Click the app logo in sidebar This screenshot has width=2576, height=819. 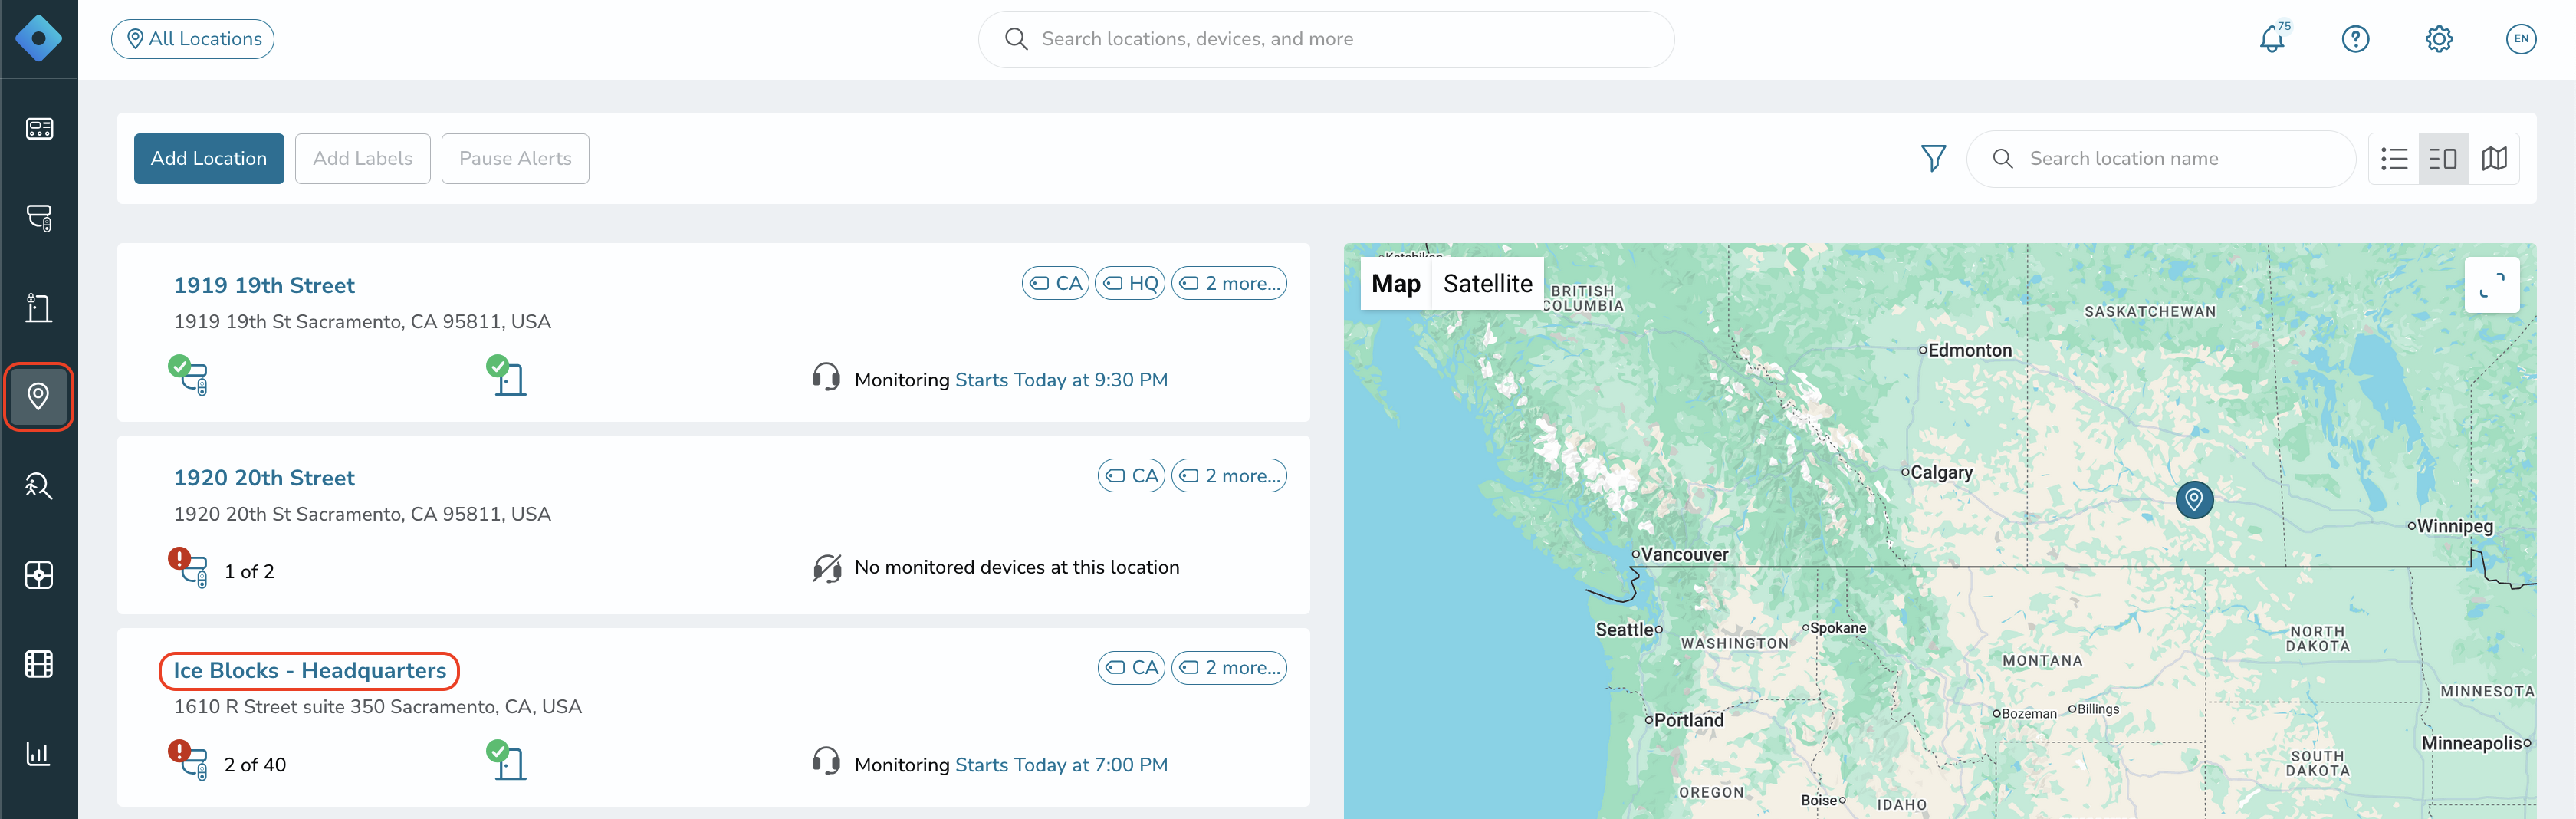tap(38, 39)
